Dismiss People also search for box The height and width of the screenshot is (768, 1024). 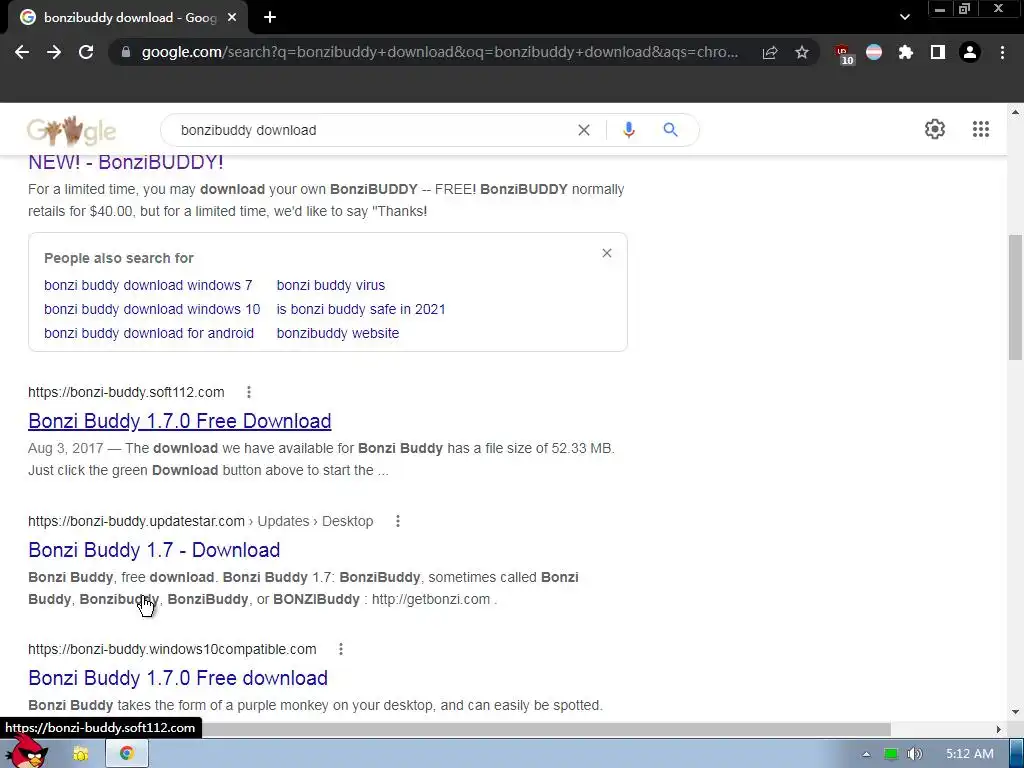click(607, 253)
